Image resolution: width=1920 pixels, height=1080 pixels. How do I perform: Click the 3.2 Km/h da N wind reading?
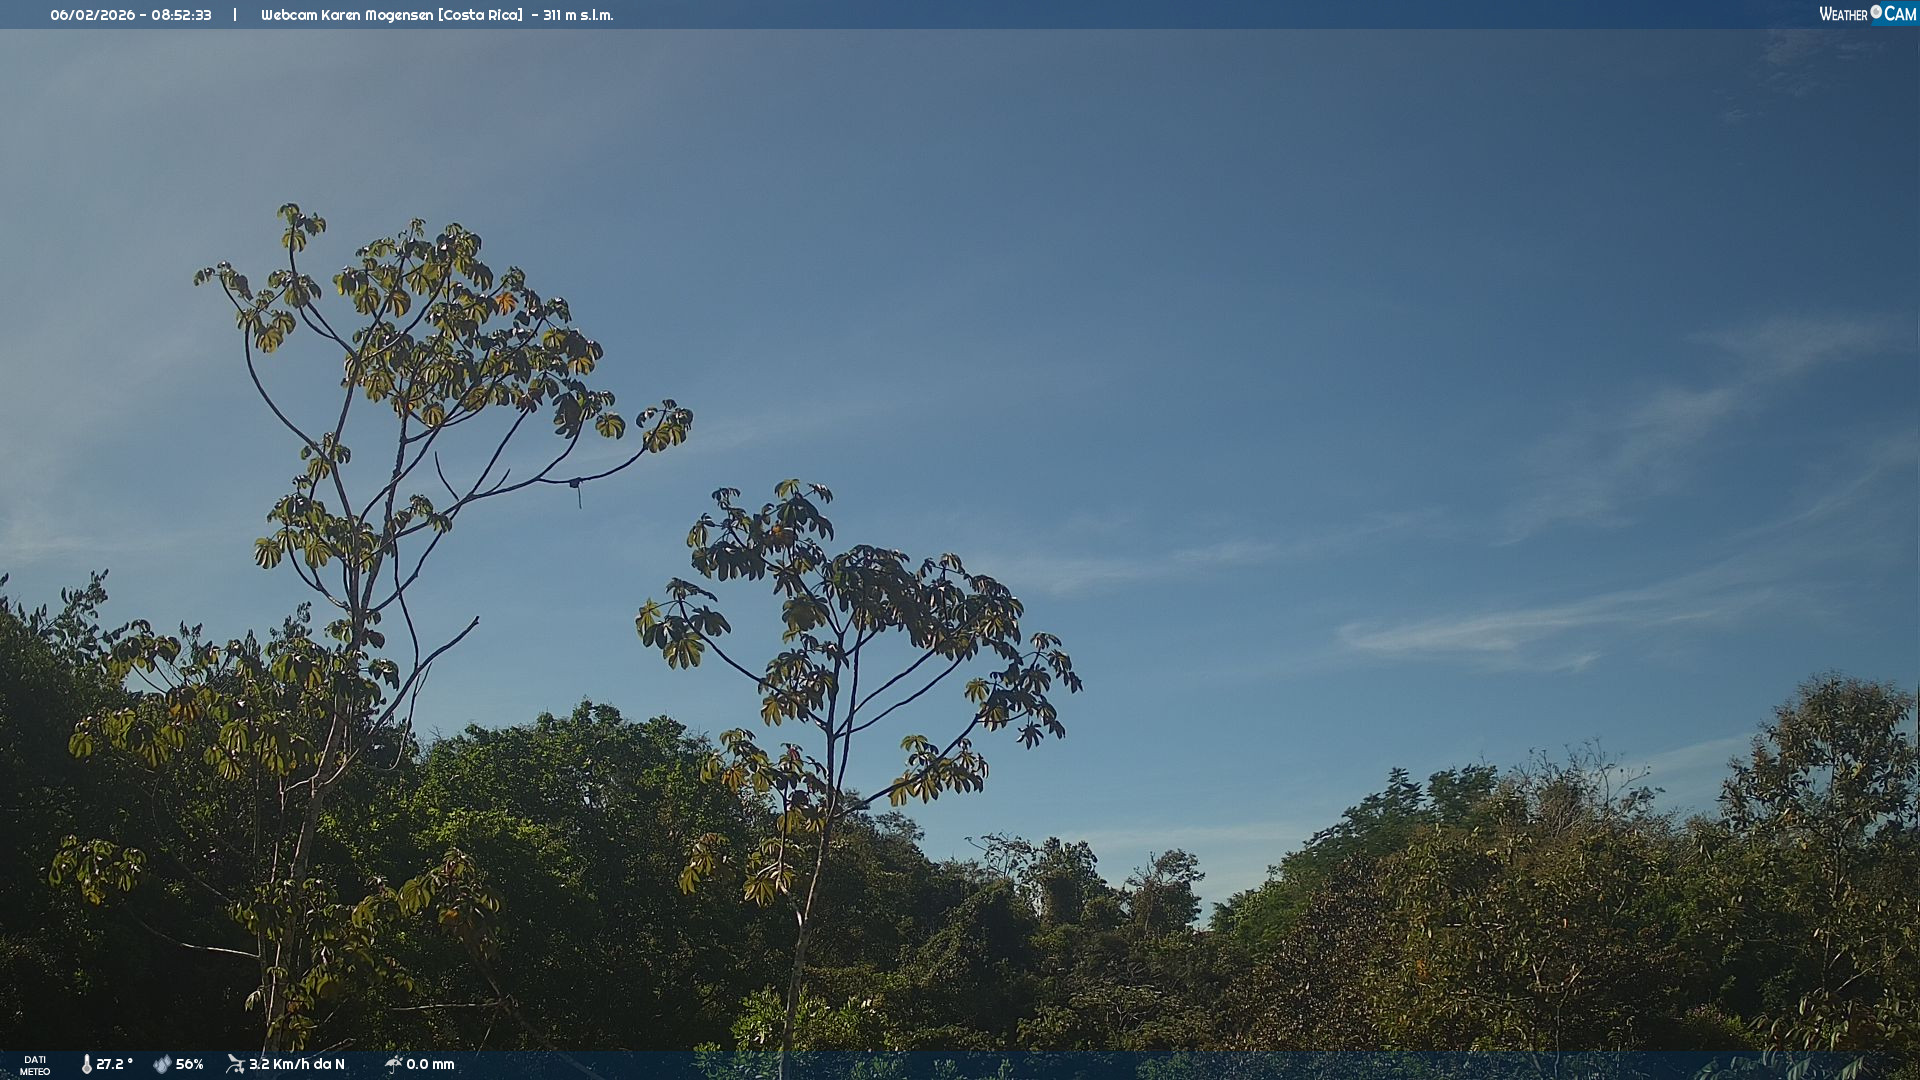pos(296,1064)
